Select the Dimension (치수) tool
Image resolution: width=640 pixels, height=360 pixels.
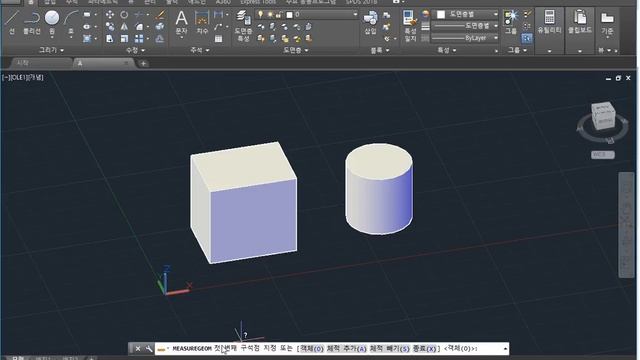point(202,22)
